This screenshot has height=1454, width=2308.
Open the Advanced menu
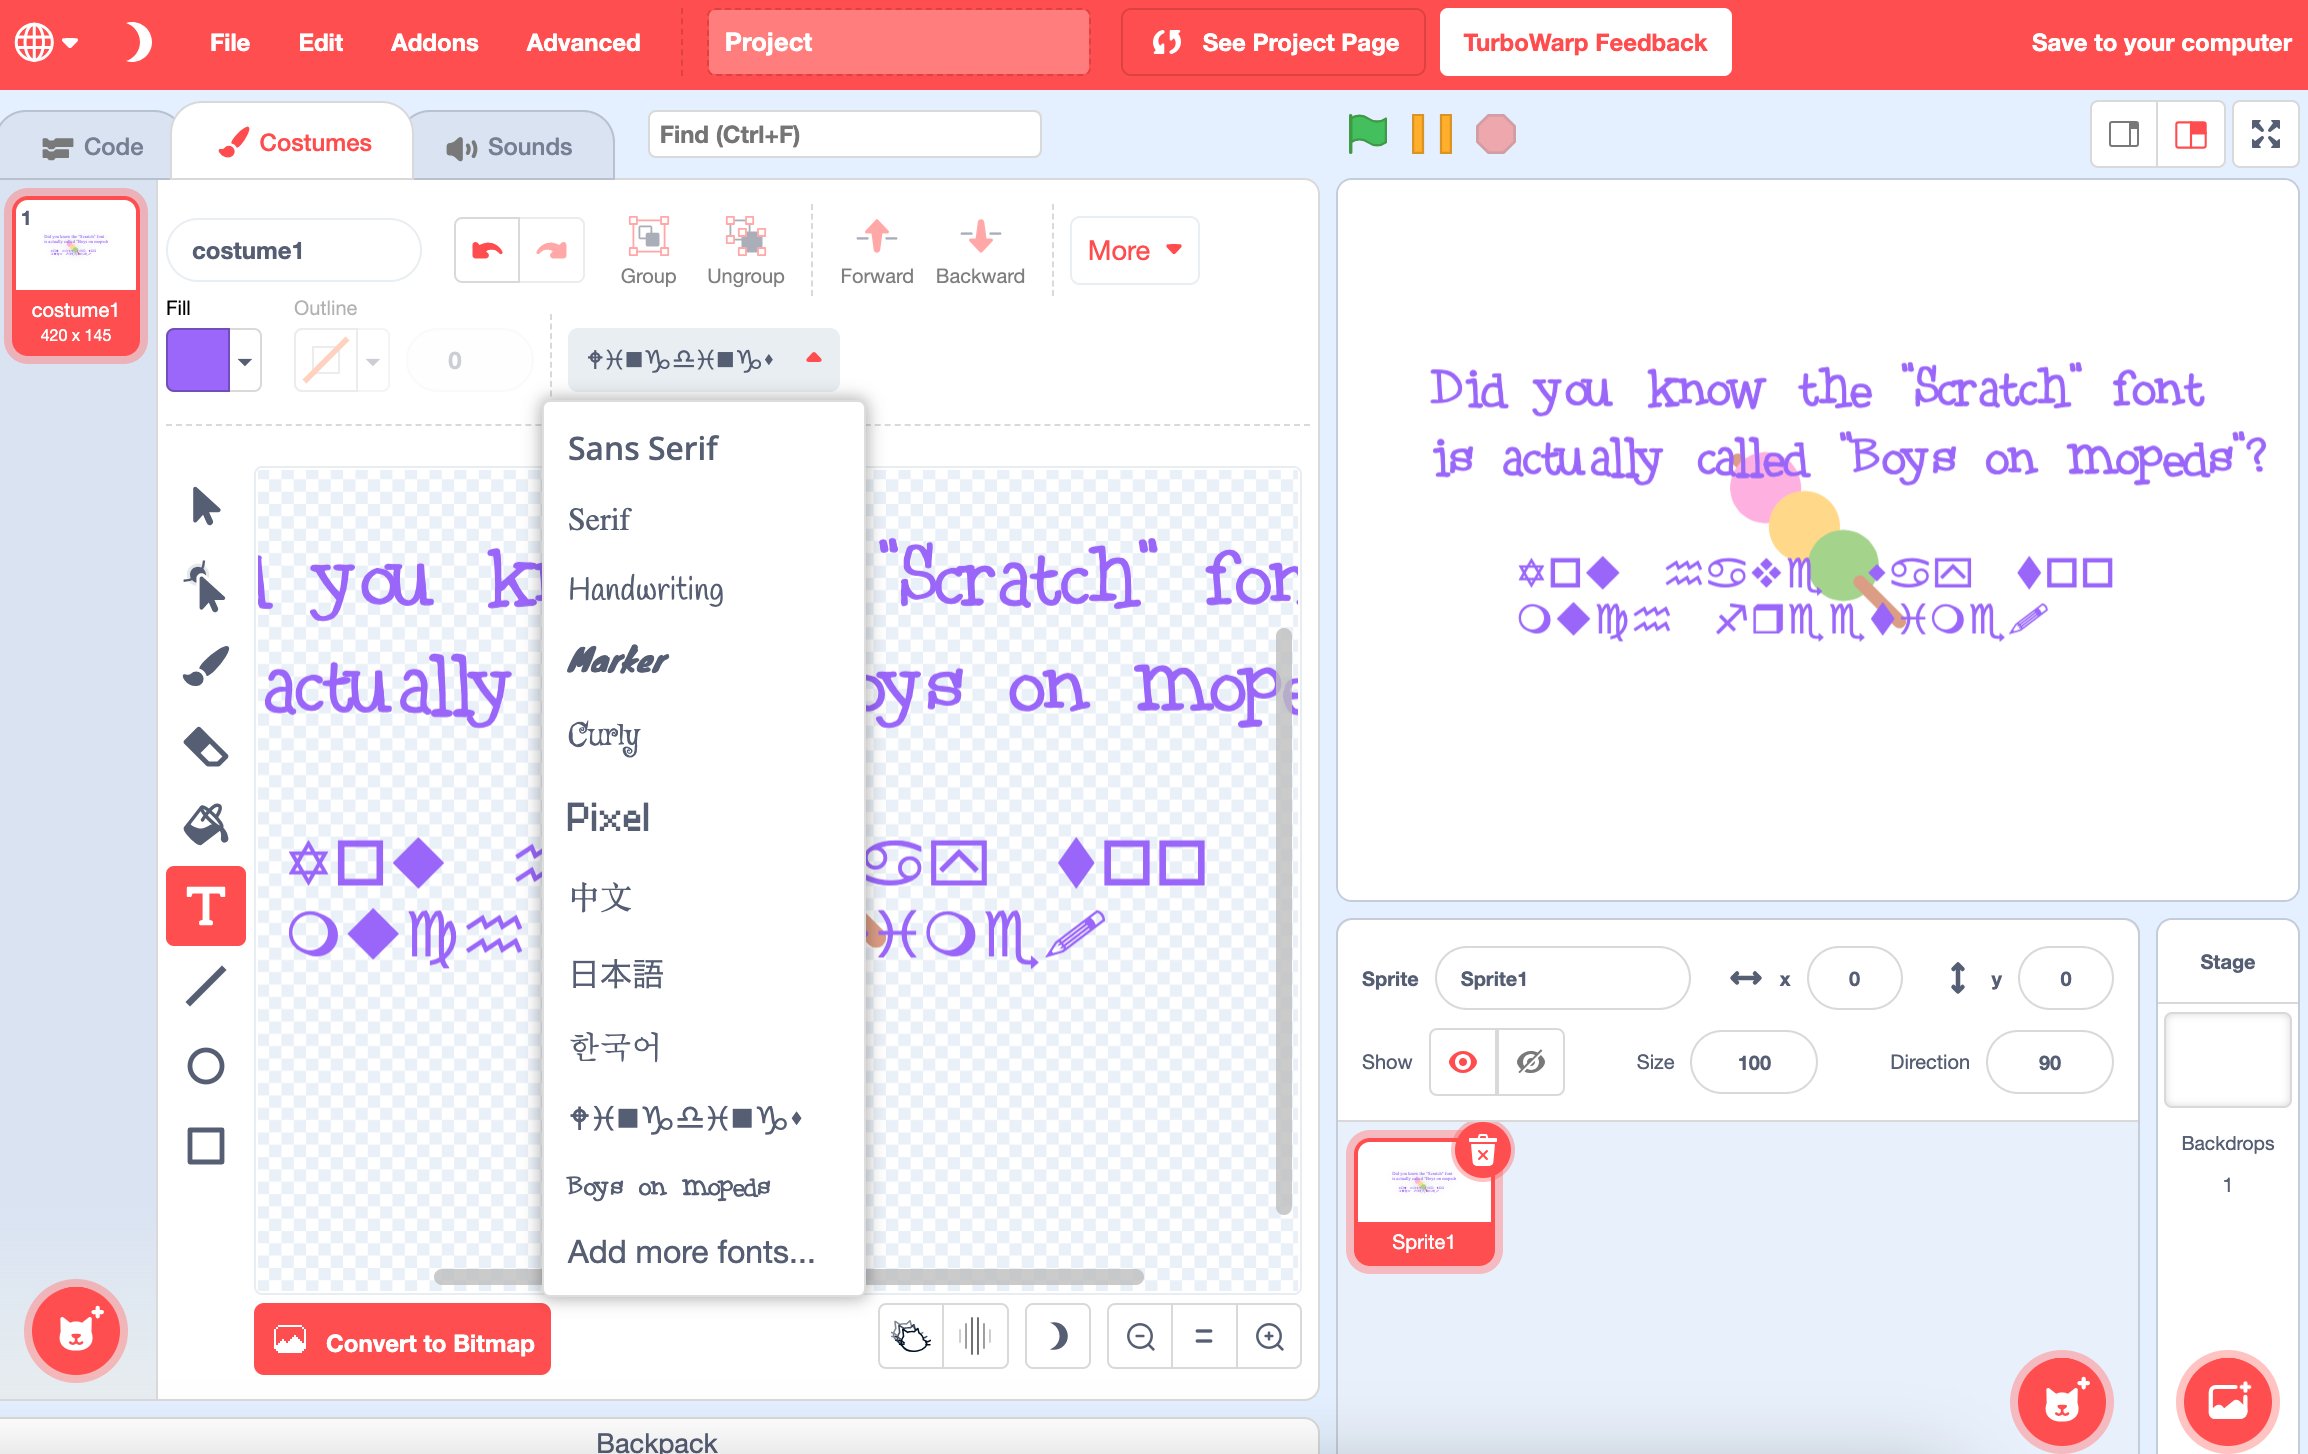(x=583, y=43)
